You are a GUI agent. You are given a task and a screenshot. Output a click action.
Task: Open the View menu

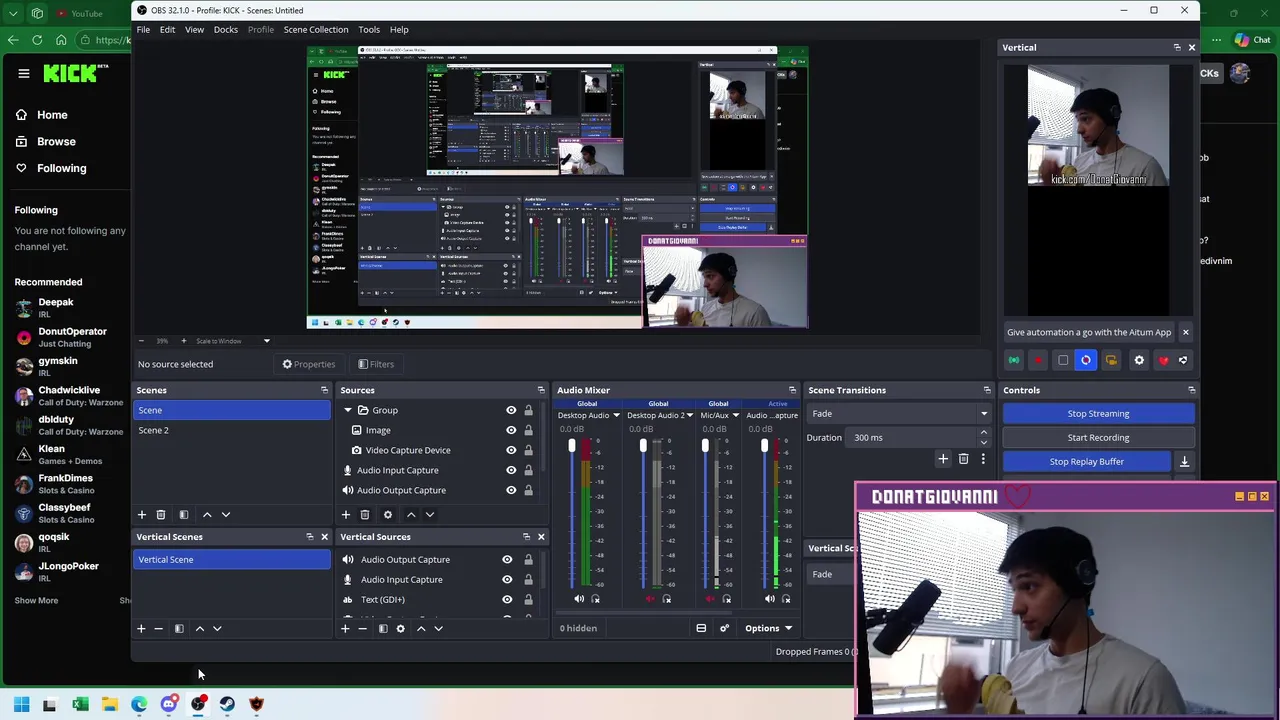(194, 29)
